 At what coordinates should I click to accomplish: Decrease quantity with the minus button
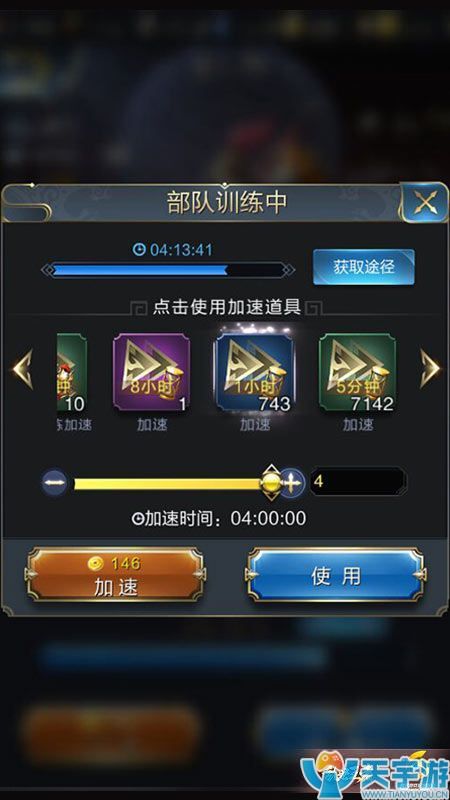pos(54,482)
